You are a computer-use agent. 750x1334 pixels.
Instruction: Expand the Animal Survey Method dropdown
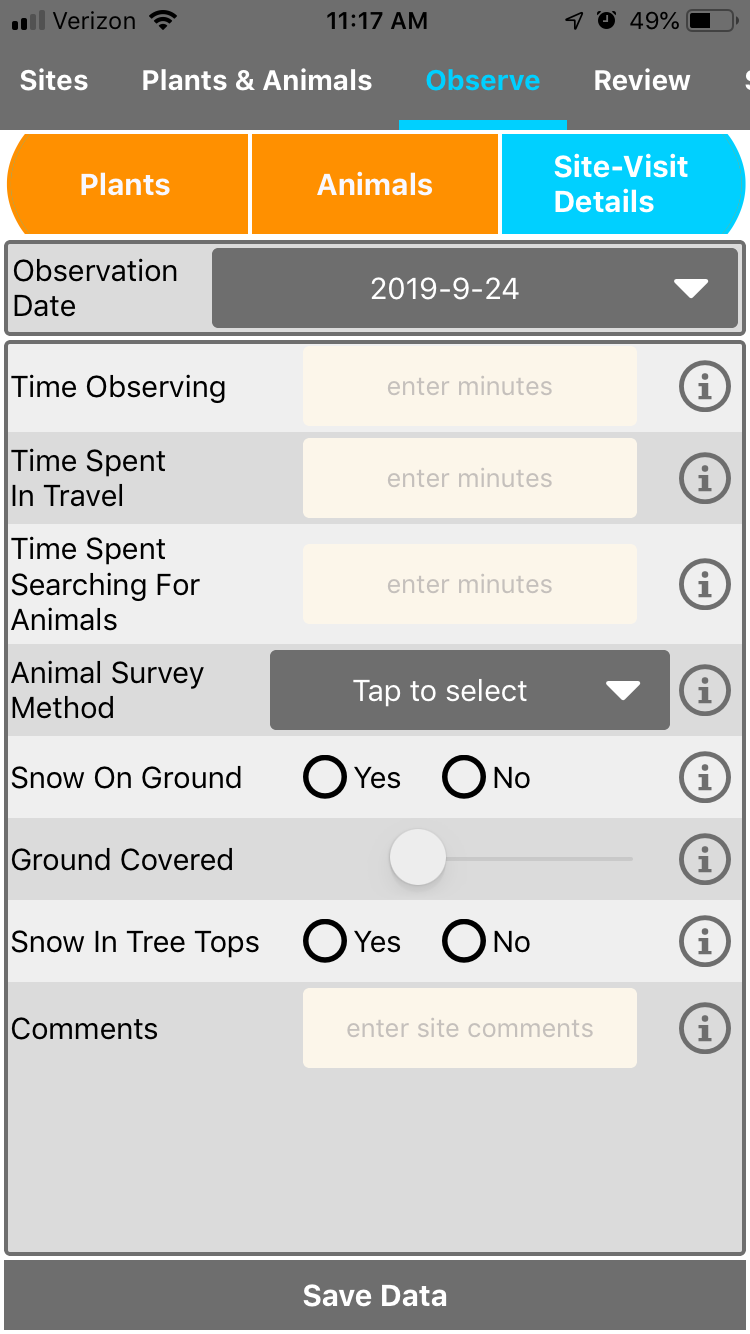[x=469, y=690]
